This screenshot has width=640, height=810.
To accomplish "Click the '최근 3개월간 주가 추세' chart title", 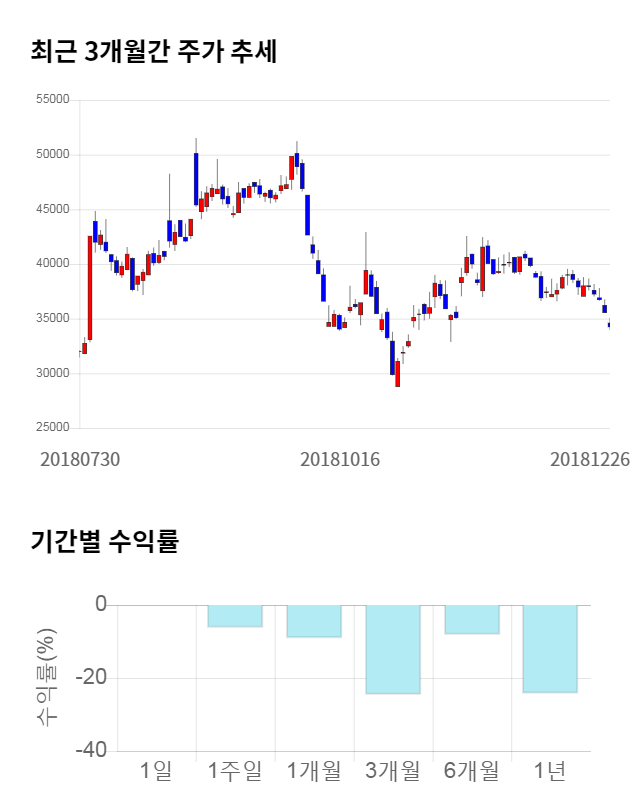I will click(153, 52).
